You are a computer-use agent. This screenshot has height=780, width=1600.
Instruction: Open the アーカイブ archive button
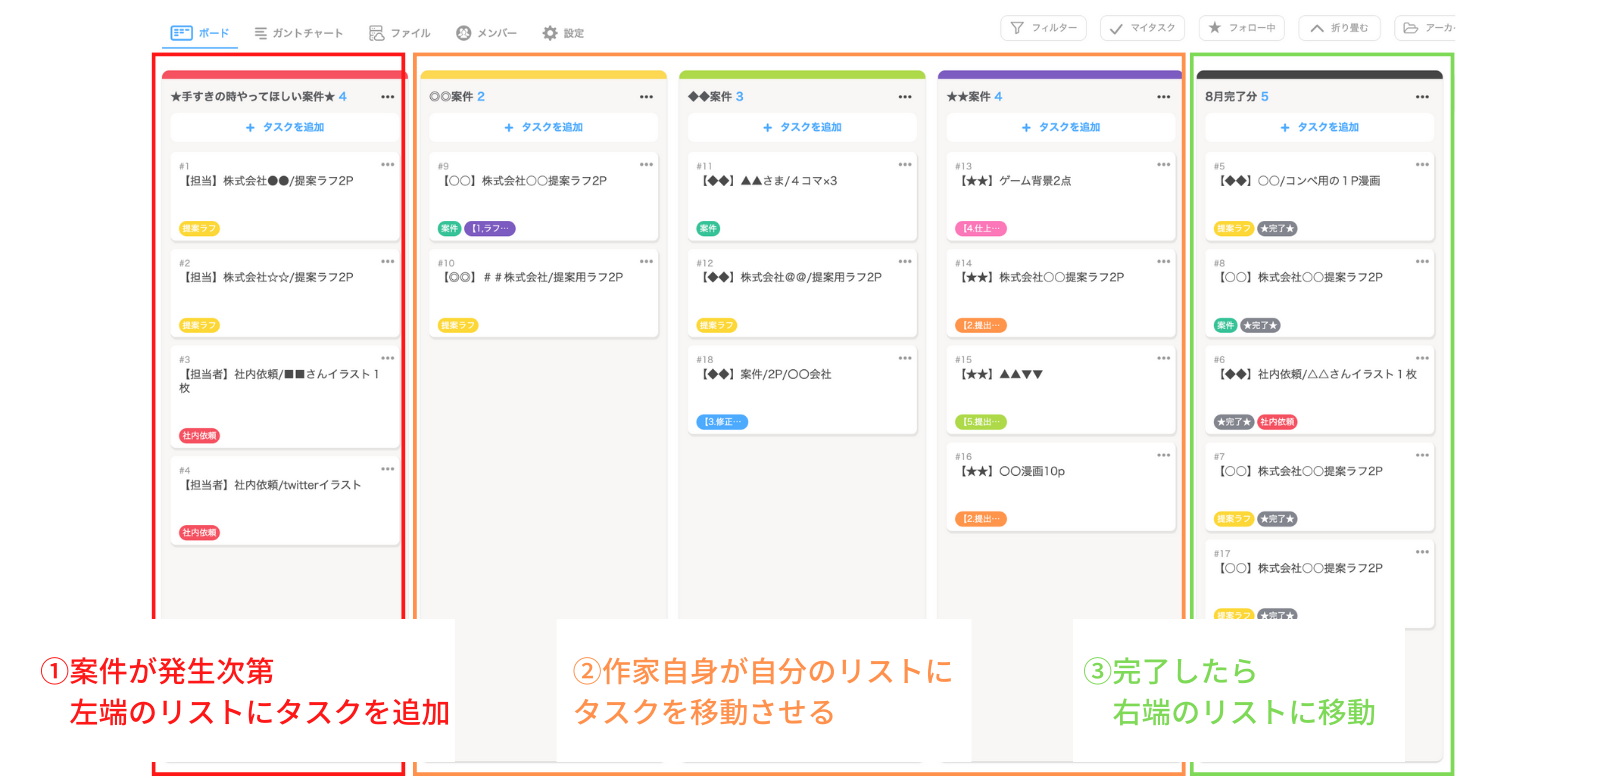point(1425,28)
